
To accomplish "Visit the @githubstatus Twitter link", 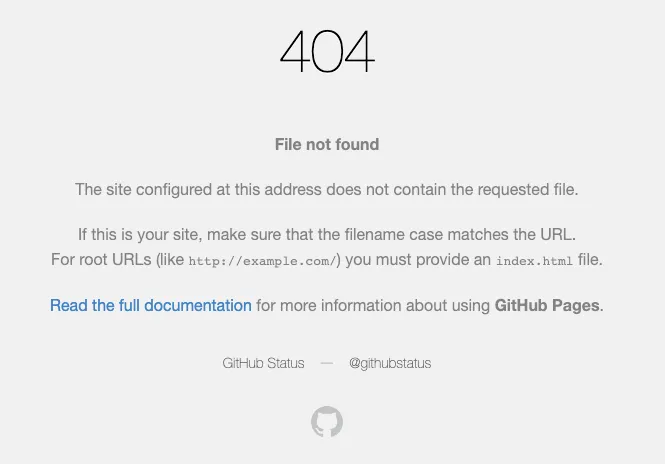I will pos(390,363).
